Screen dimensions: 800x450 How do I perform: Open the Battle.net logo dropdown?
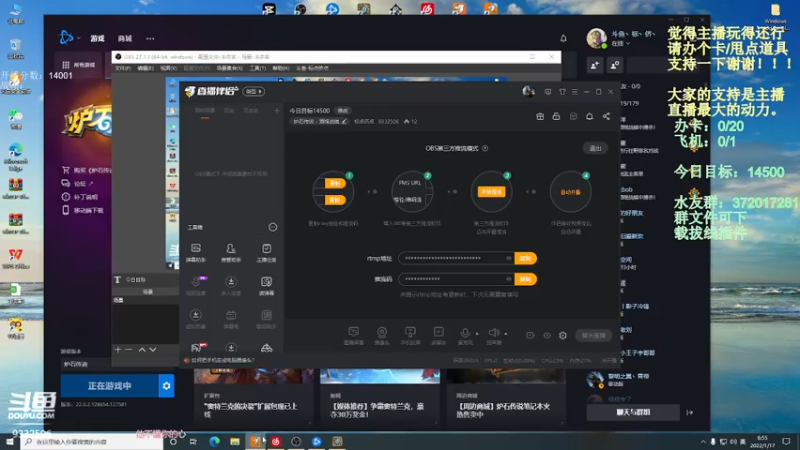coord(70,37)
